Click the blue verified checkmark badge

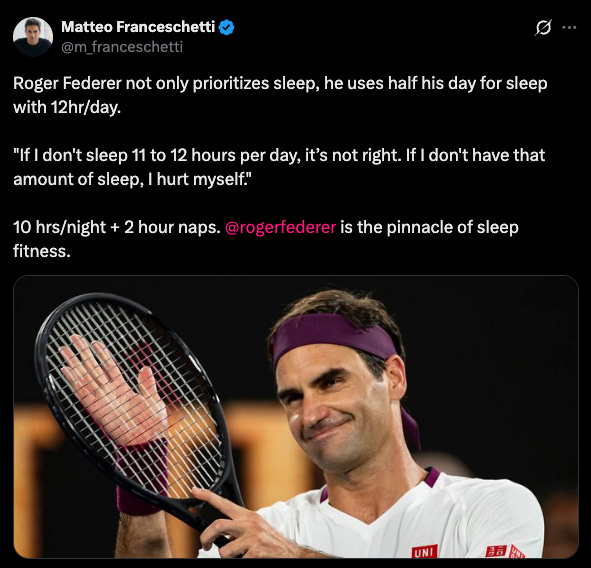pos(227,28)
